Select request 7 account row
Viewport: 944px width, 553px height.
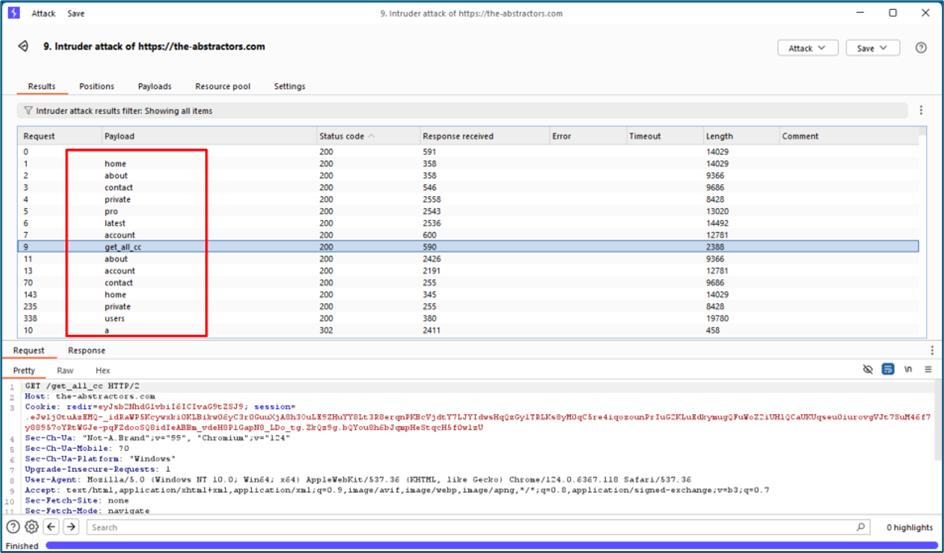468,235
